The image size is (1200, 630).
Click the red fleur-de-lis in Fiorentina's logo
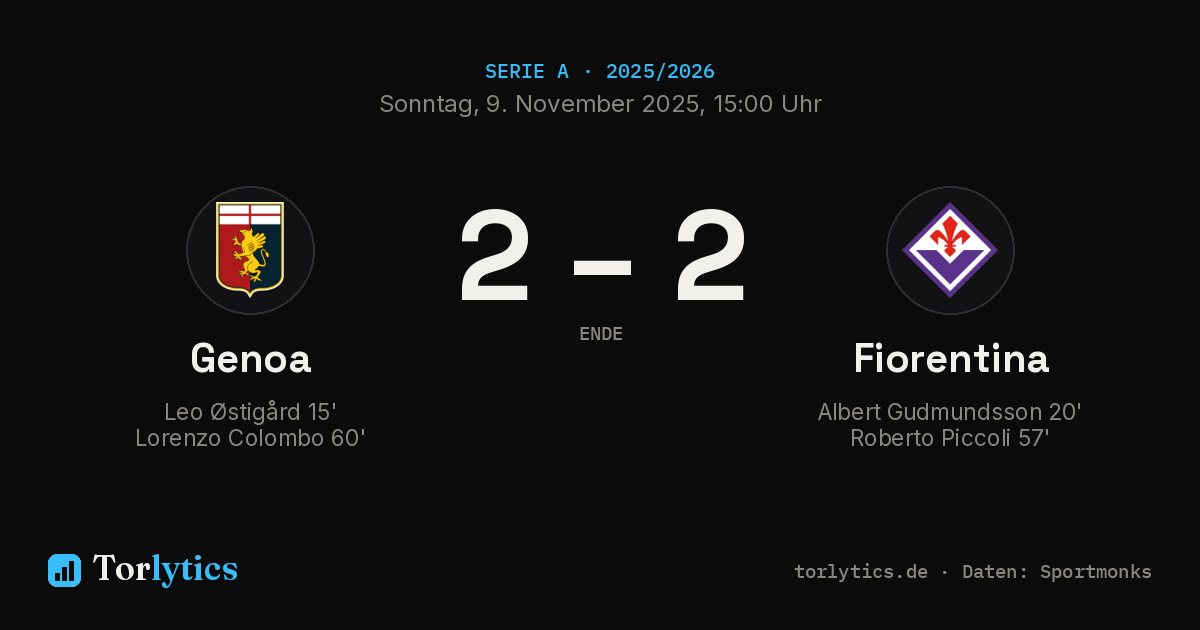pyautogui.click(x=950, y=238)
